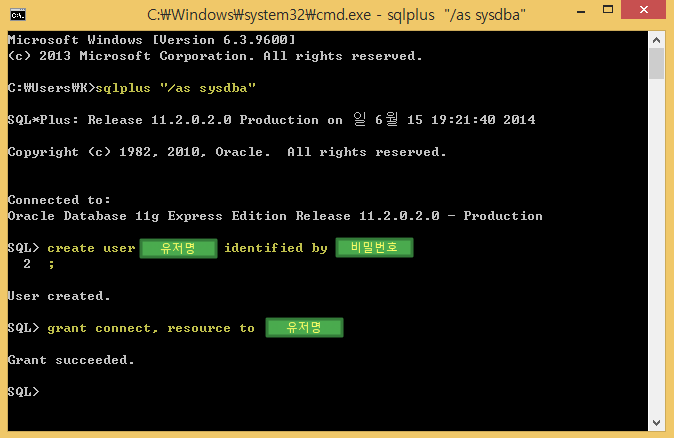
Task: Click the window title bar text
Action: [336, 15]
